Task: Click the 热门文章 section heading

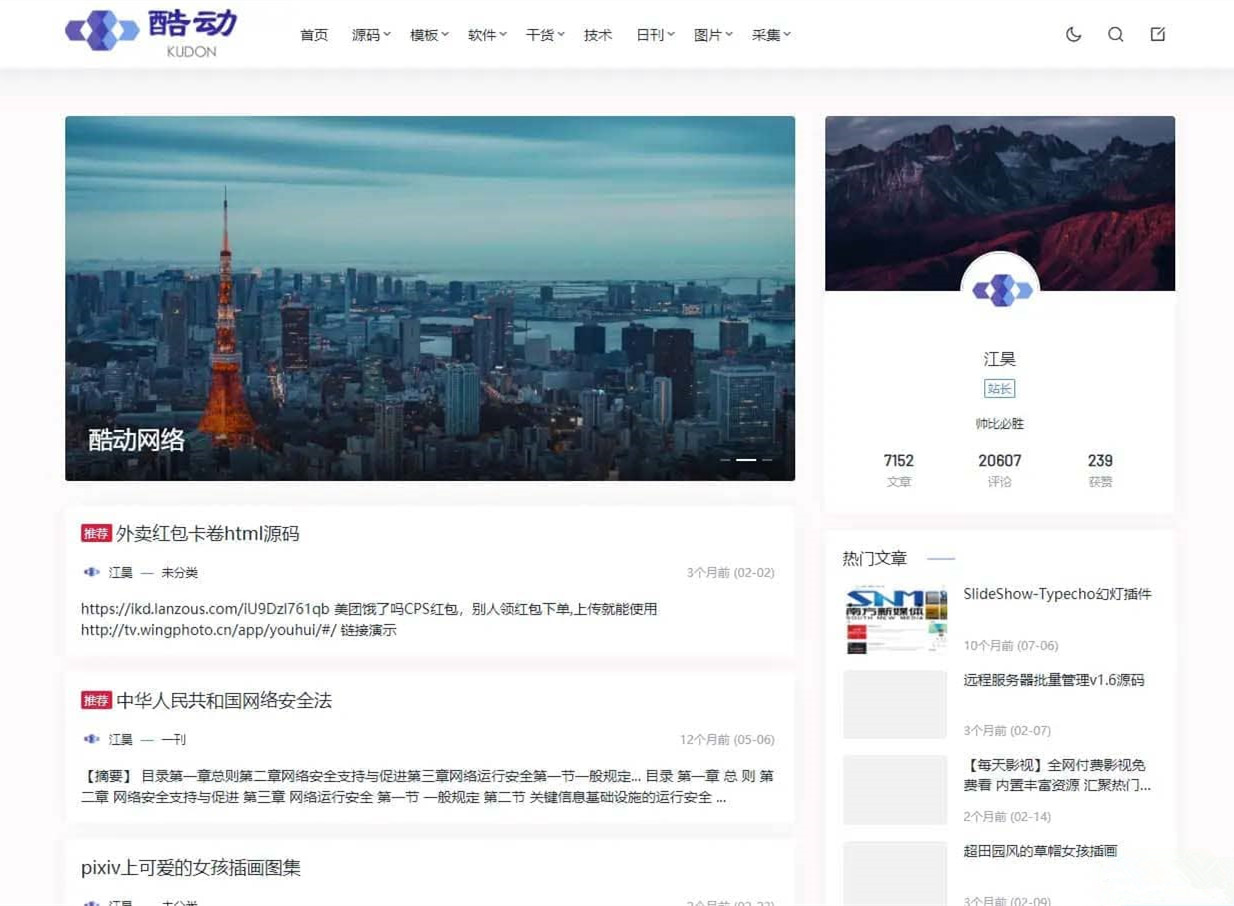Action: coord(875,558)
